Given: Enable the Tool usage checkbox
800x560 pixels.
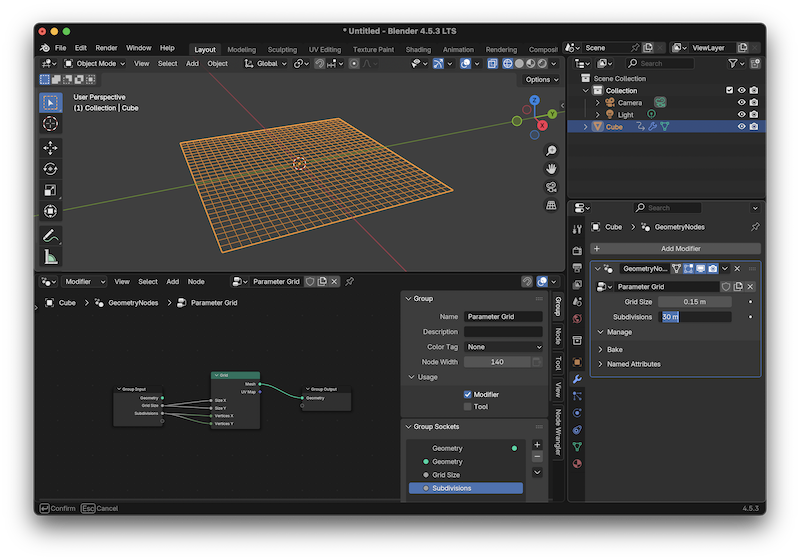Looking at the screenshot, I should click(x=468, y=407).
